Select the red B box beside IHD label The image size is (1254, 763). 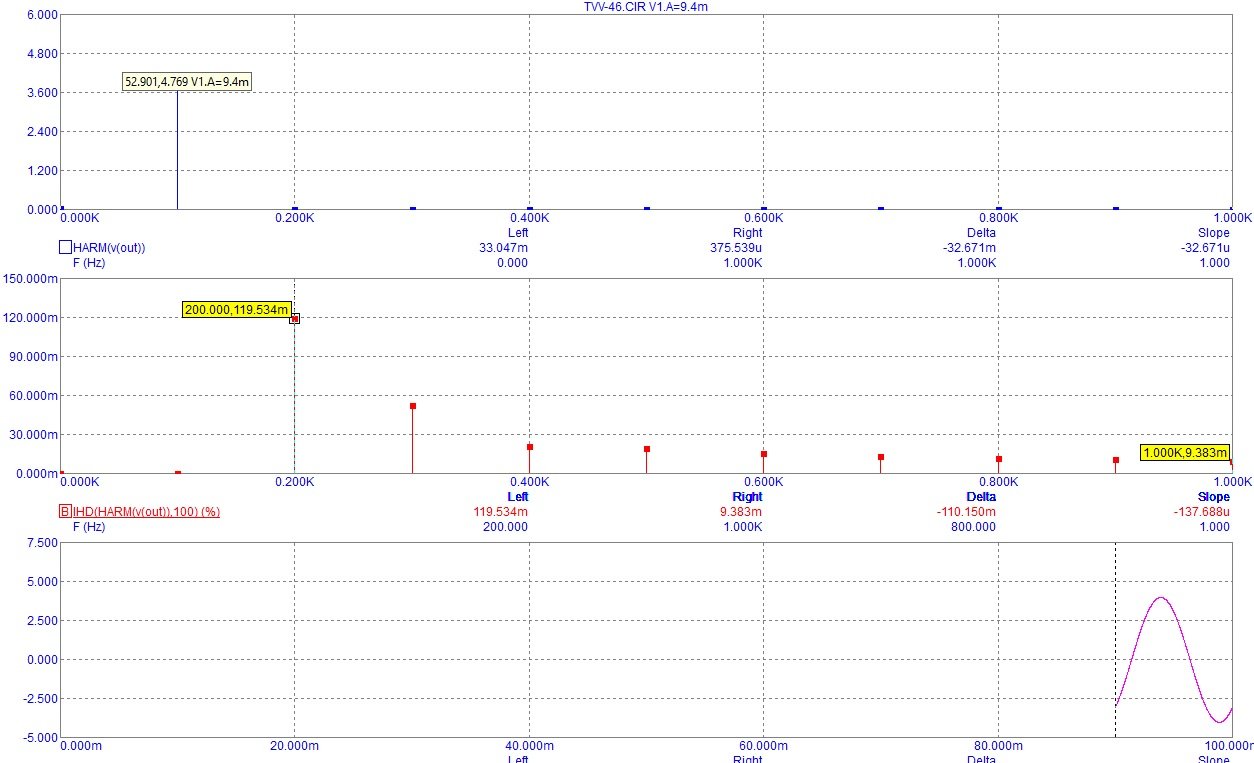(65, 512)
